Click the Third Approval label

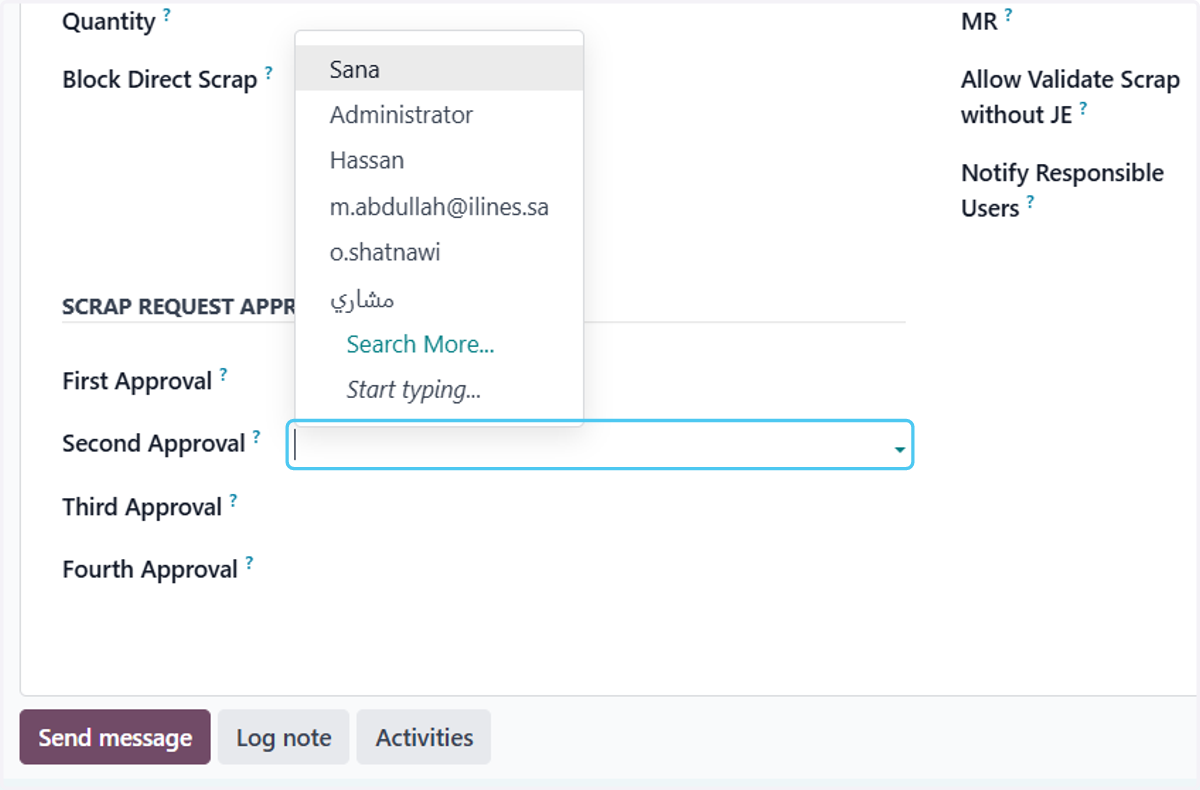pos(142,507)
